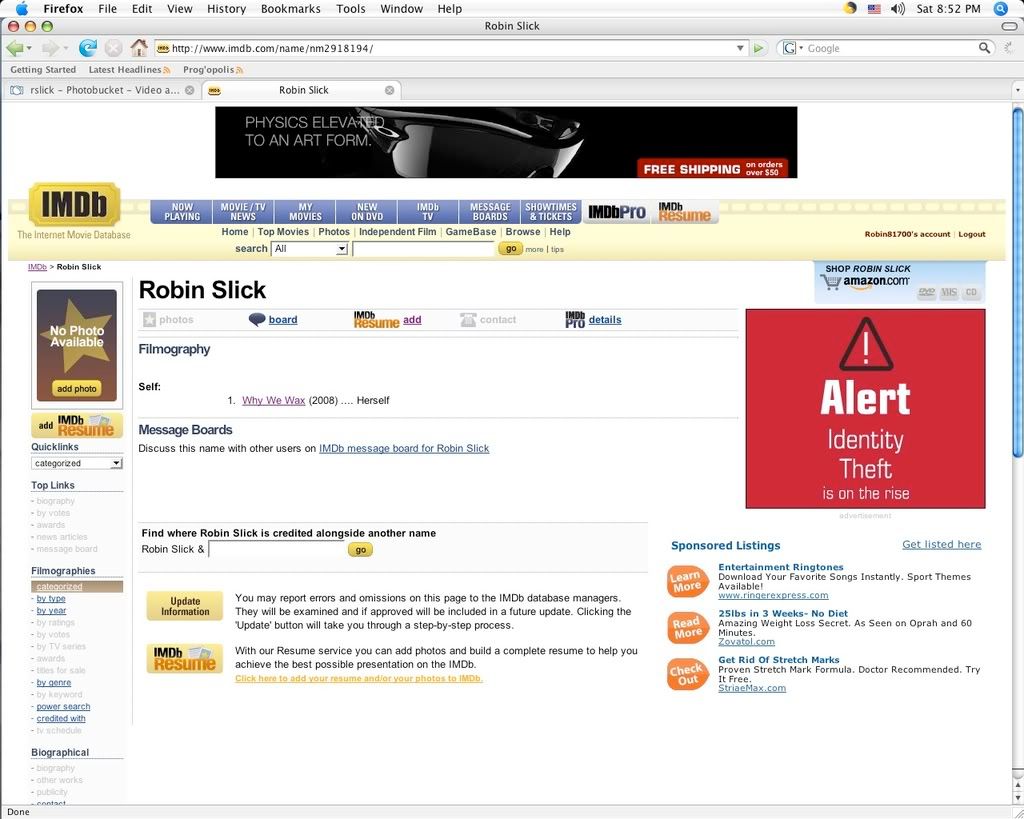Open the power search sidebar link
This screenshot has width=1024, height=819.
[x=63, y=707]
